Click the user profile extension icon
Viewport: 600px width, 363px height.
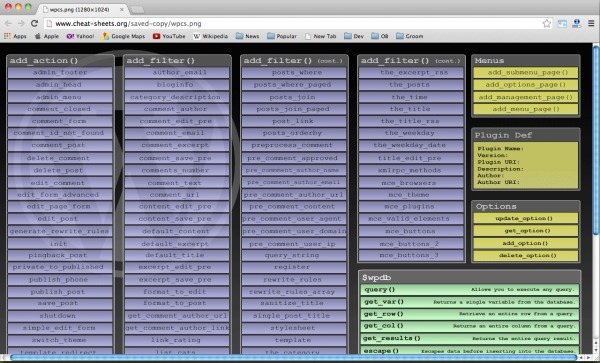576,23
